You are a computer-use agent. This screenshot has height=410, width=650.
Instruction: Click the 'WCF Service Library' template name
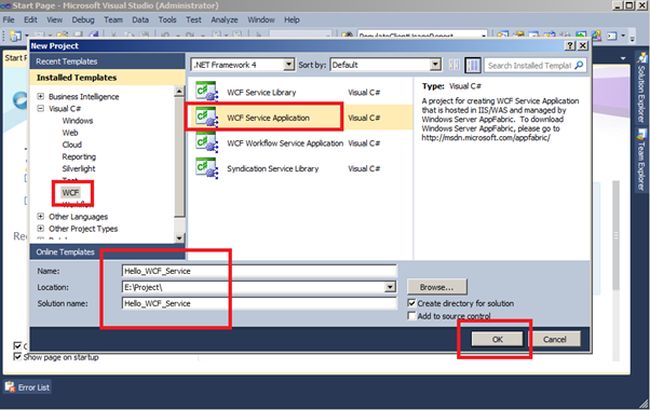262,92
